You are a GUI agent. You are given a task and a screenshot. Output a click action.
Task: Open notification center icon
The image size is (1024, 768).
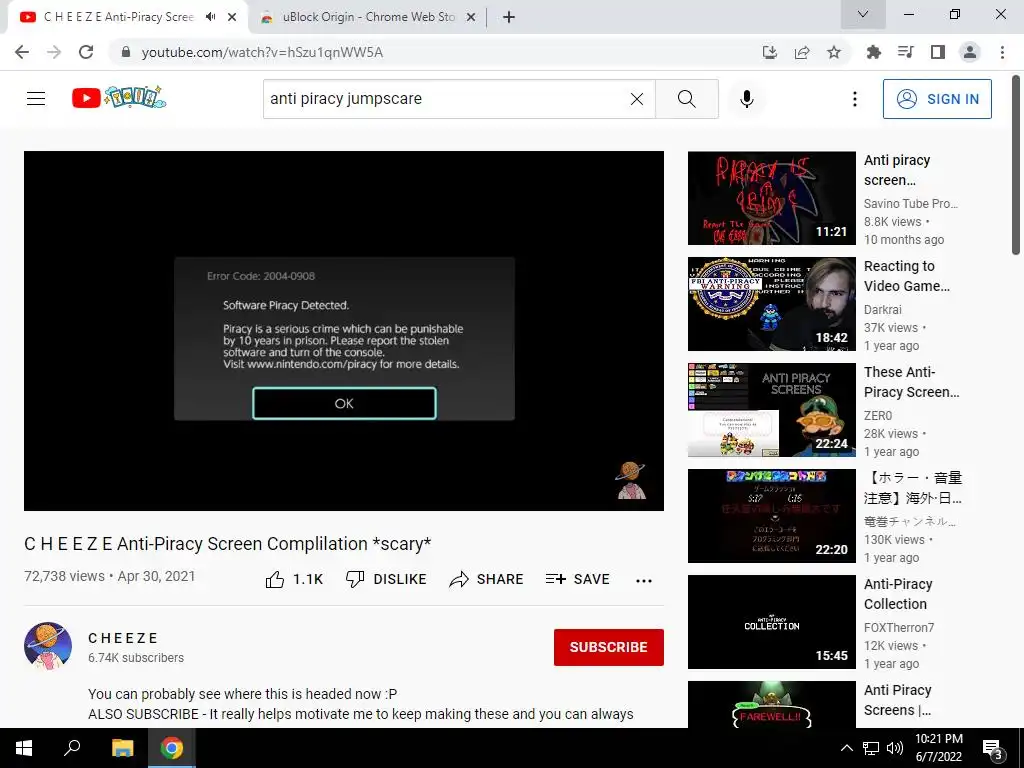[x=992, y=749]
